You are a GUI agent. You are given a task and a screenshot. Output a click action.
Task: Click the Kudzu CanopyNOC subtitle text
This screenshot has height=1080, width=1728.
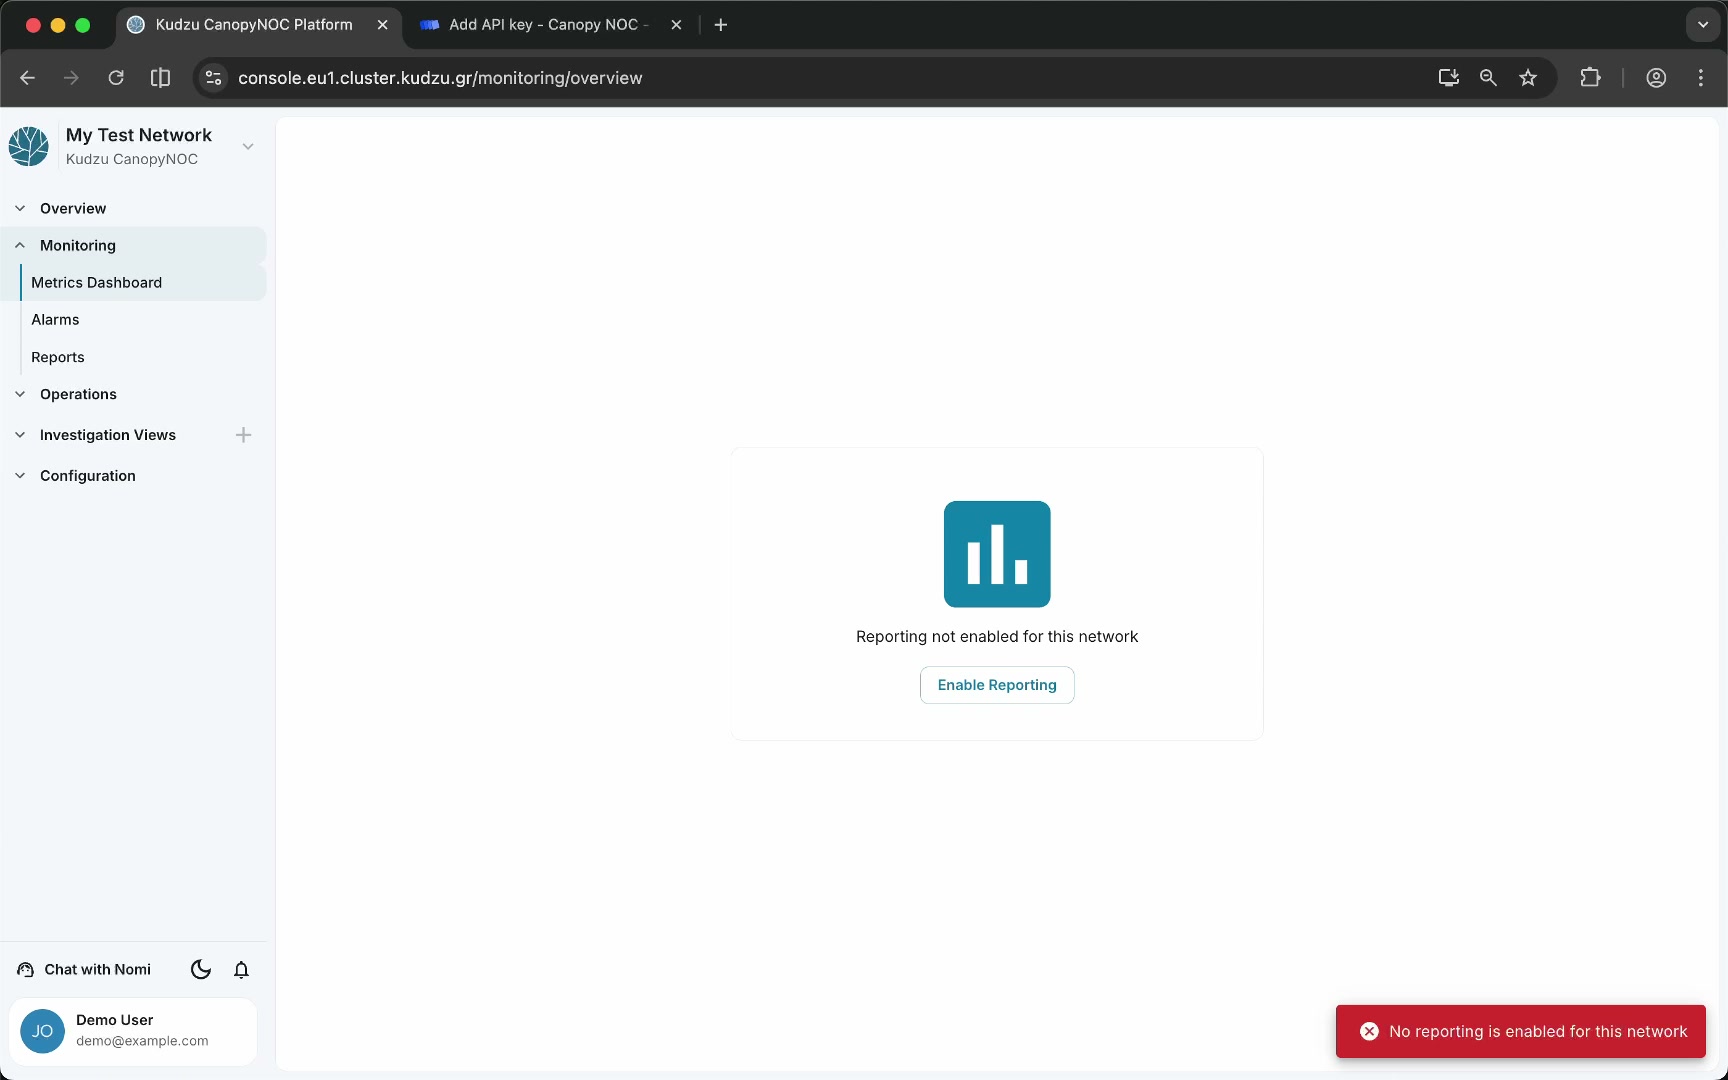click(132, 159)
